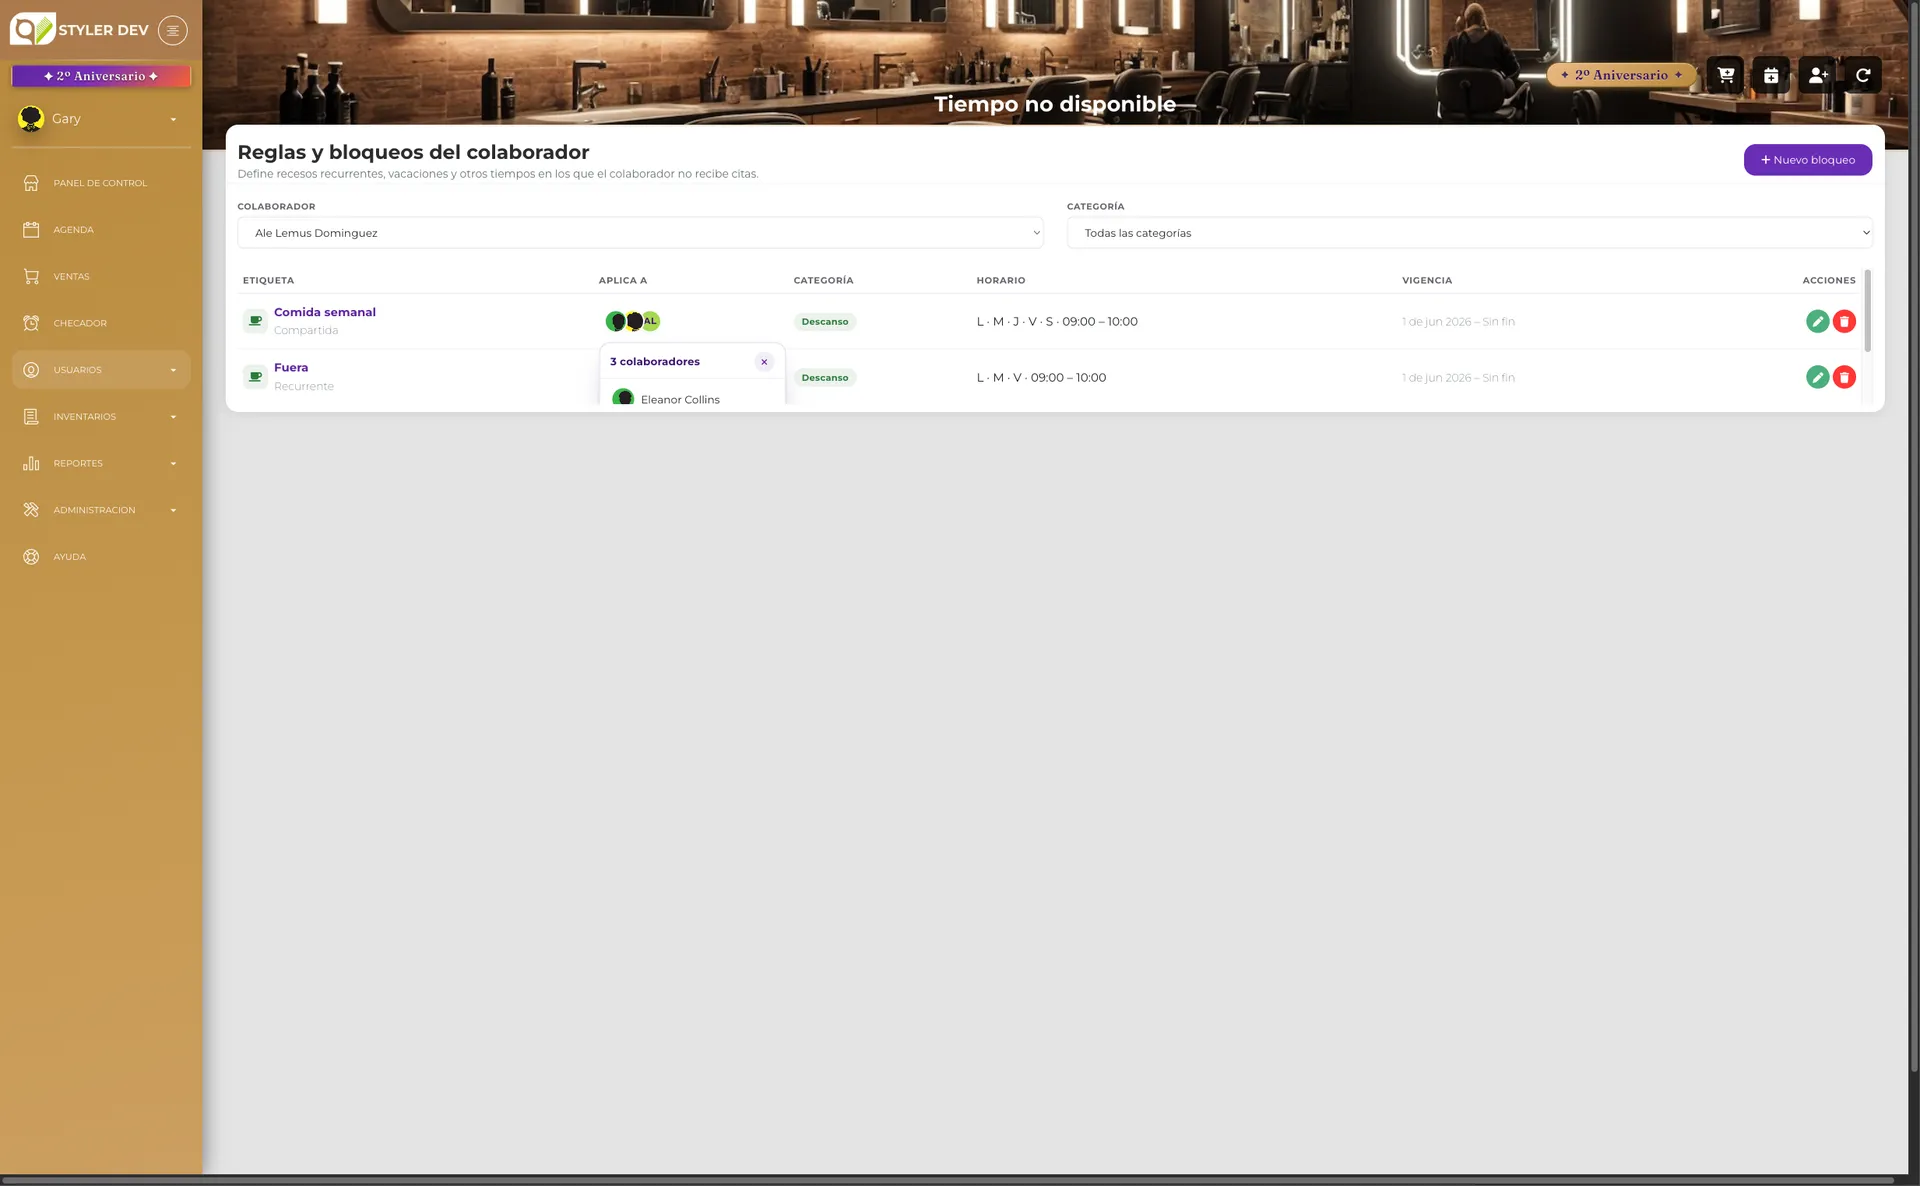Delete the Fuera rule

pyautogui.click(x=1844, y=377)
